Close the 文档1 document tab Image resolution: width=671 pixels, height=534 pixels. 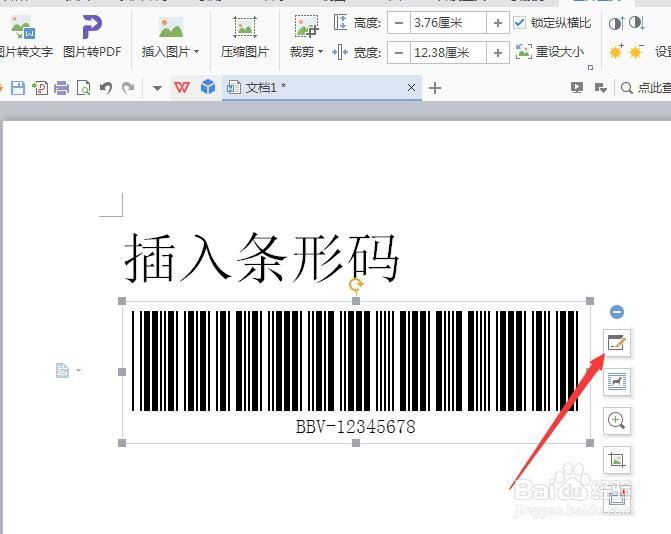click(x=411, y=88)
